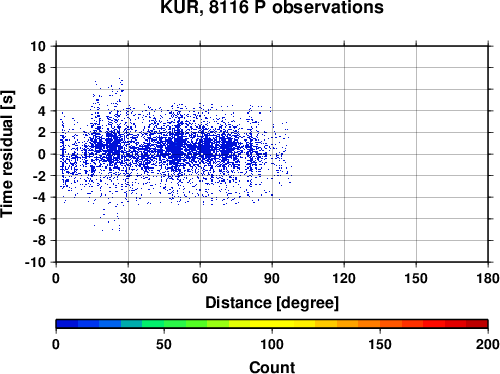The image size is (500, 374).
Task: Select the green colorbar segment near 50
Action: coord(174,324)
